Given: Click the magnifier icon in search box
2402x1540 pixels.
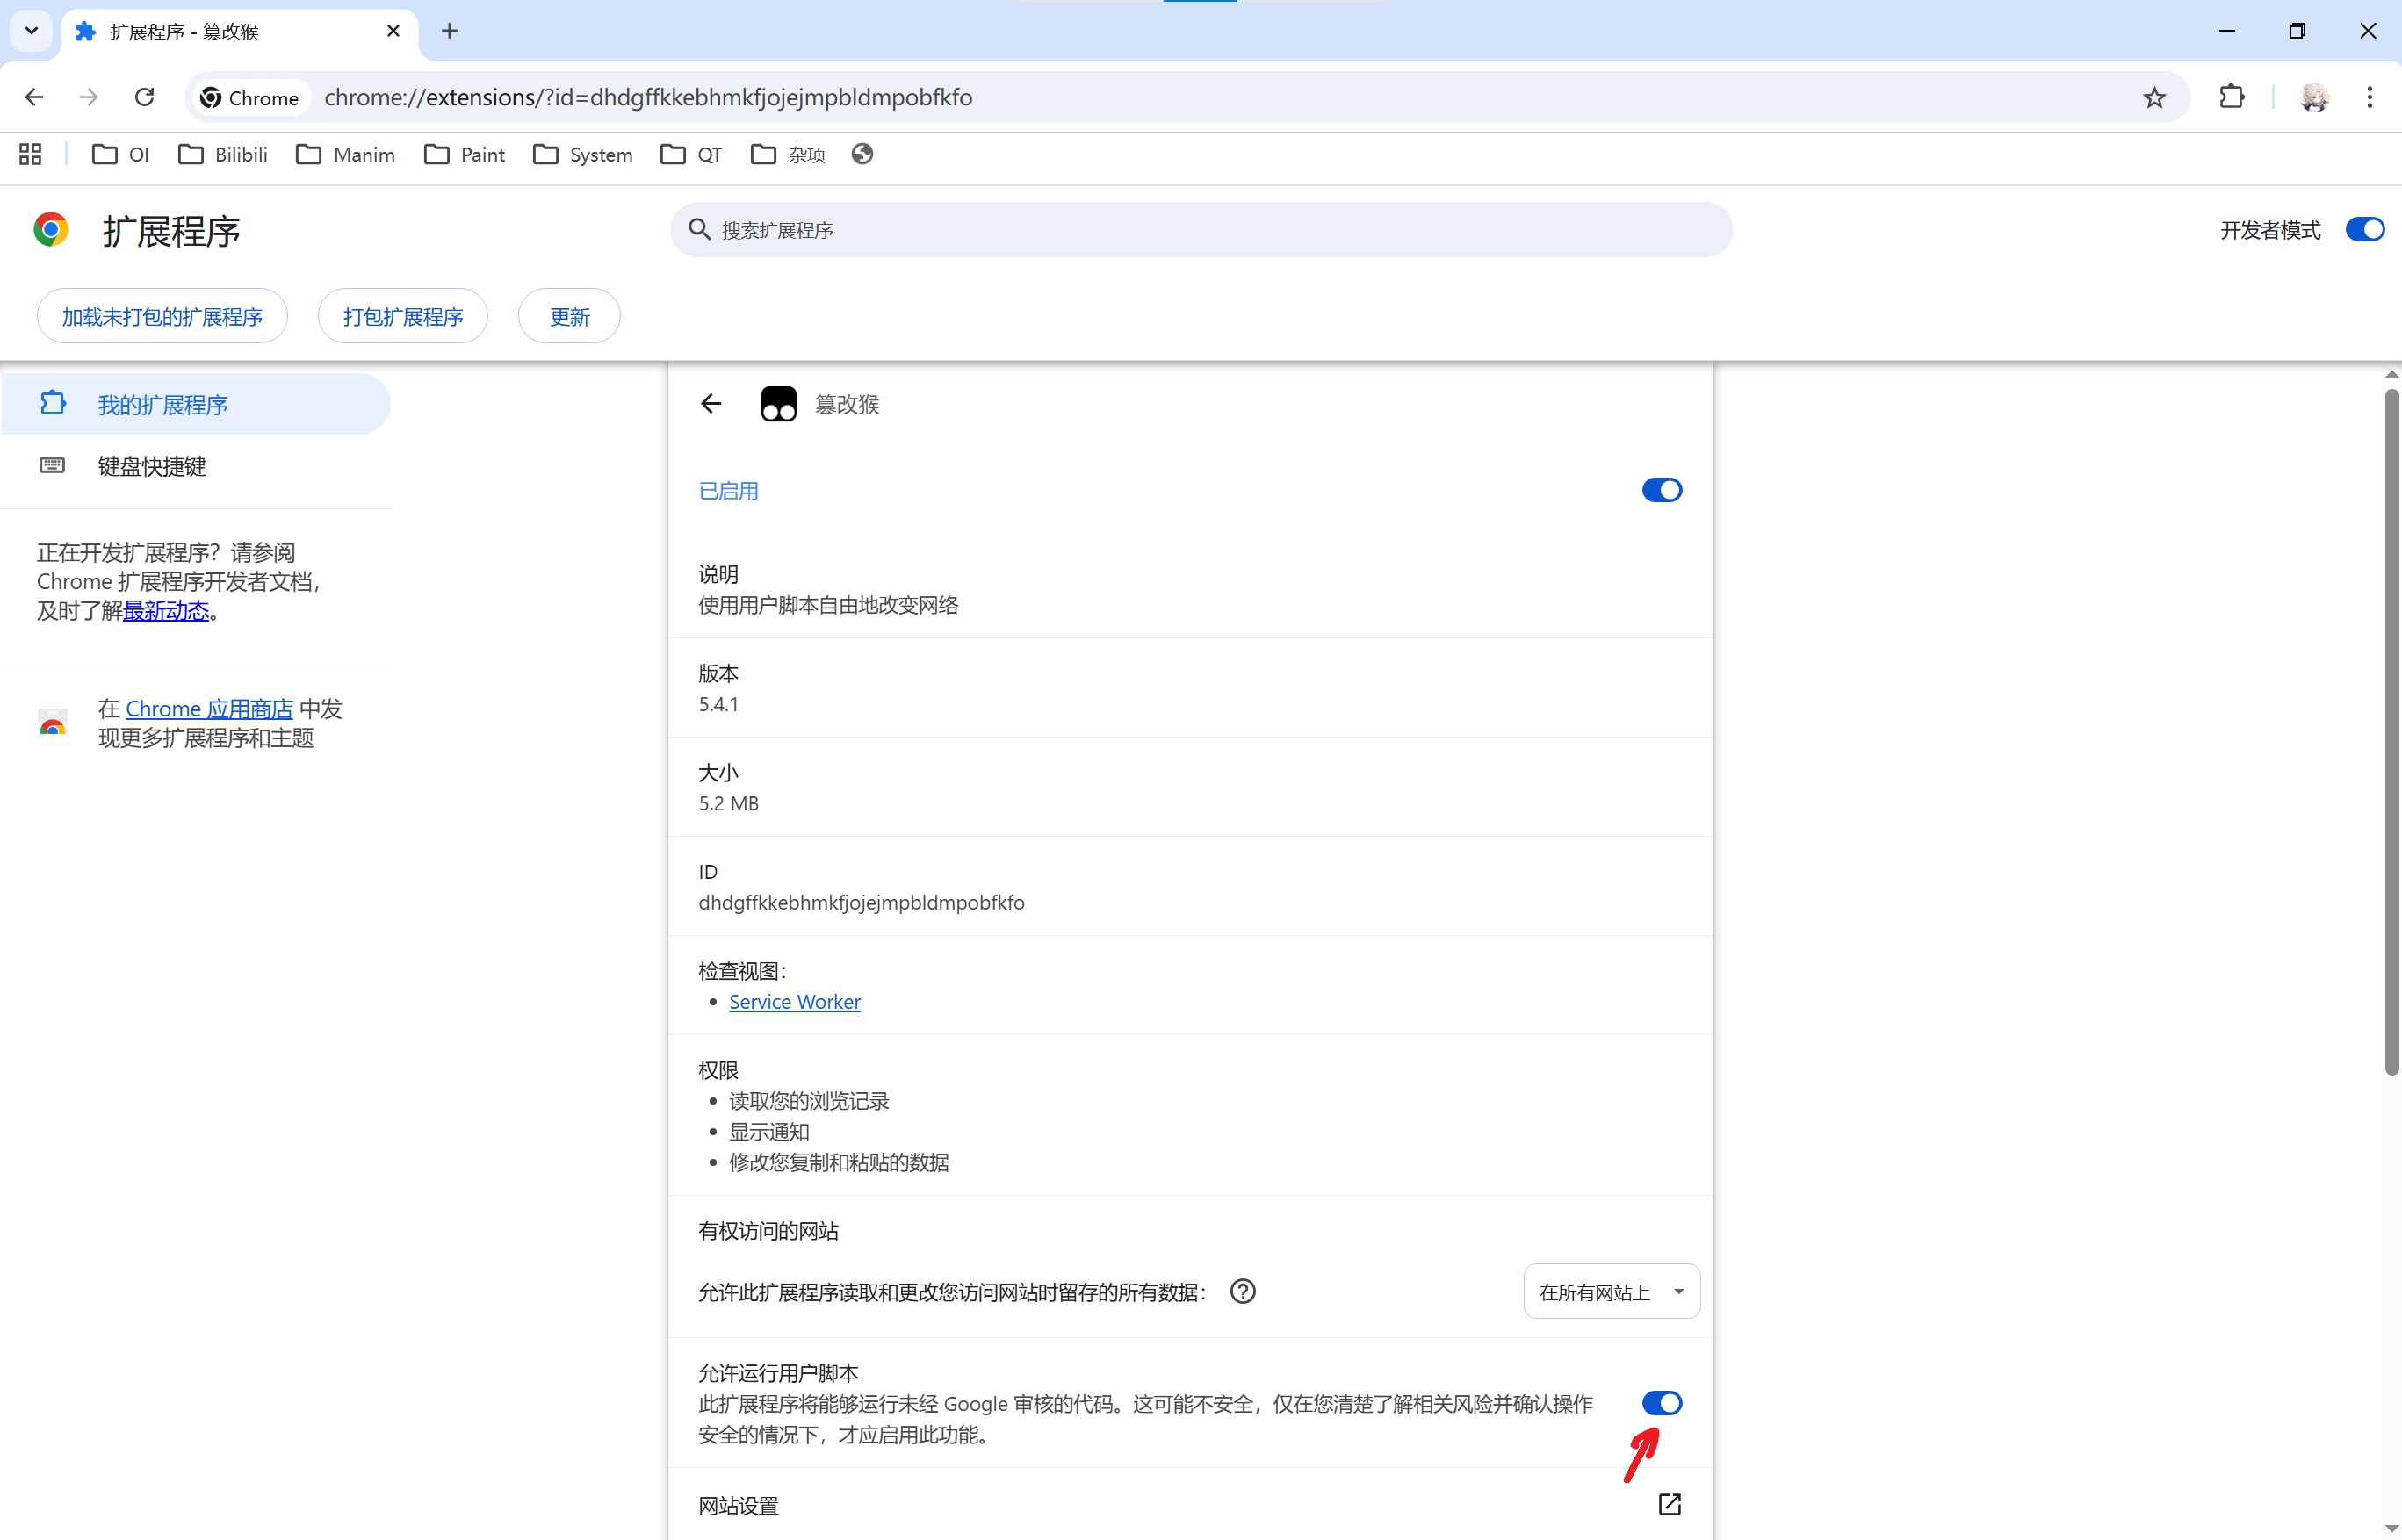Looking at the screenshot, I should point(699,230).
